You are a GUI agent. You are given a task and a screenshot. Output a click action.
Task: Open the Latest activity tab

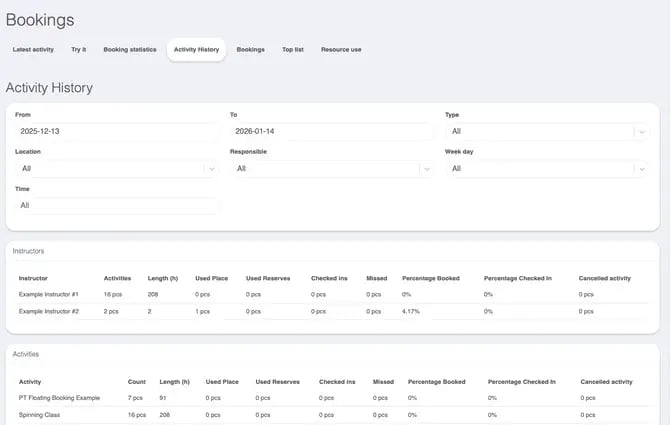pyautogui.click(x=33, y=49)
